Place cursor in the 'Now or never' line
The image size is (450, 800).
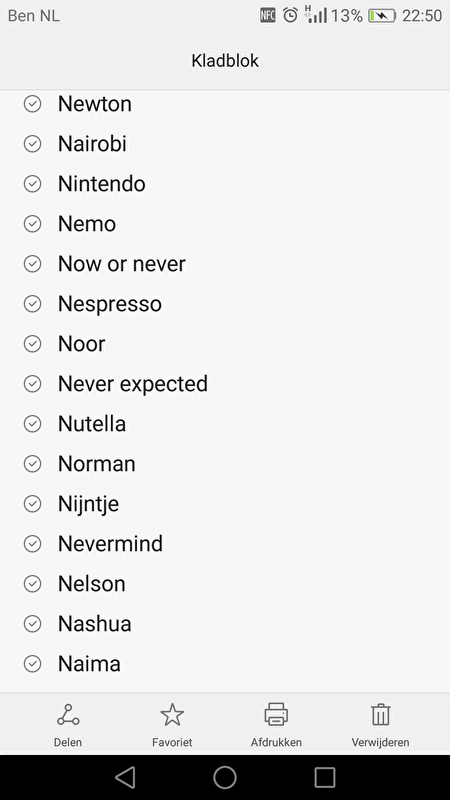tap(121, 264)
